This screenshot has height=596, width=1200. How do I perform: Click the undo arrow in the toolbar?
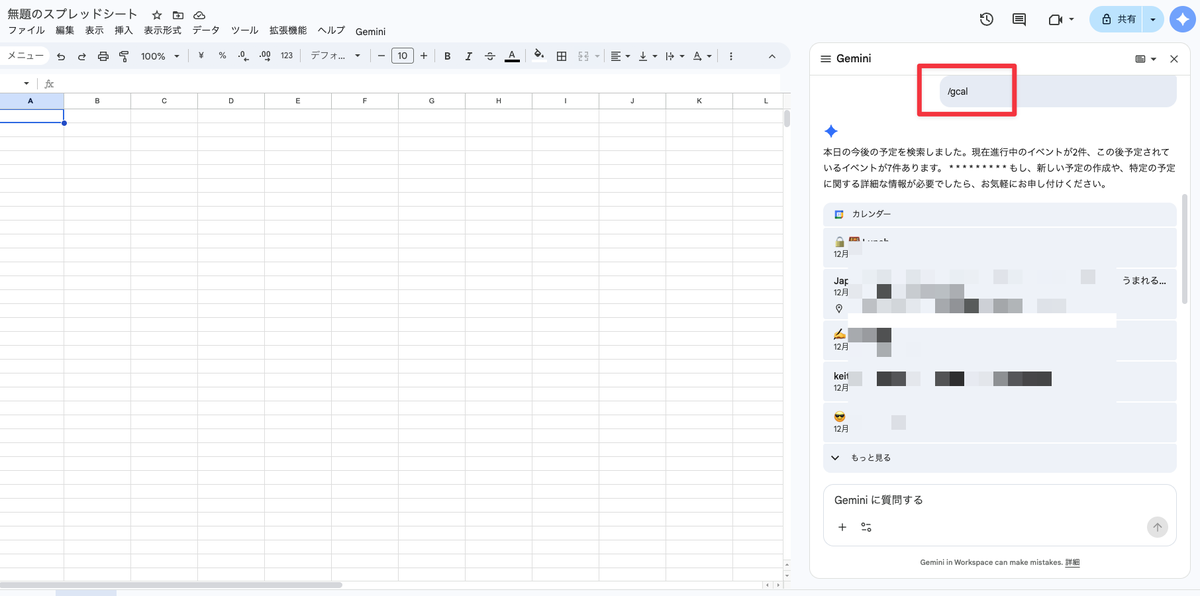point(61,56)
